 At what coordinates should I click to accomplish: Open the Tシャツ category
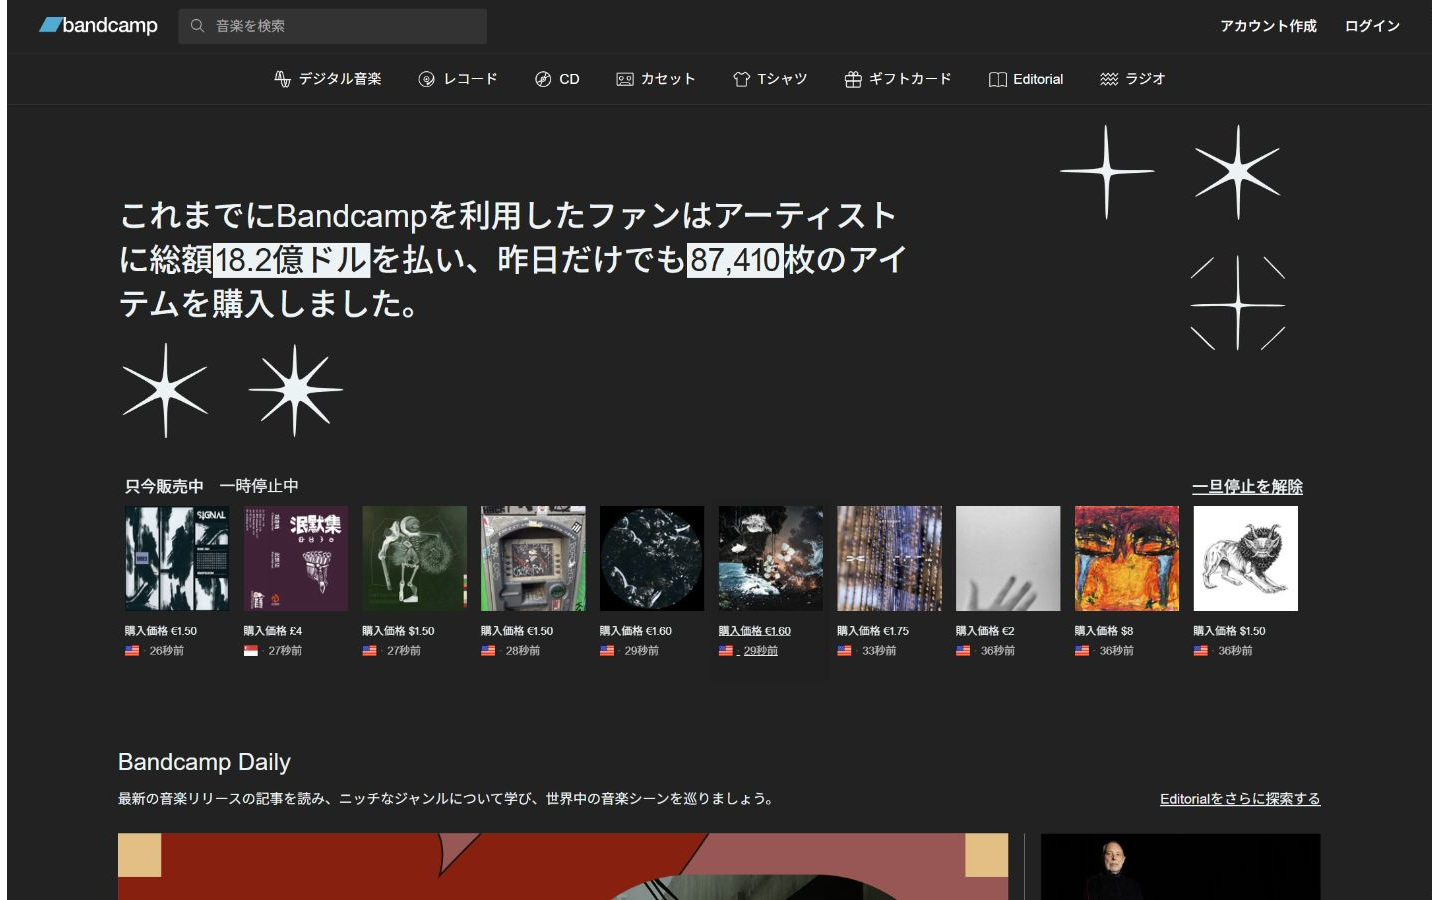tap(770, 79)
